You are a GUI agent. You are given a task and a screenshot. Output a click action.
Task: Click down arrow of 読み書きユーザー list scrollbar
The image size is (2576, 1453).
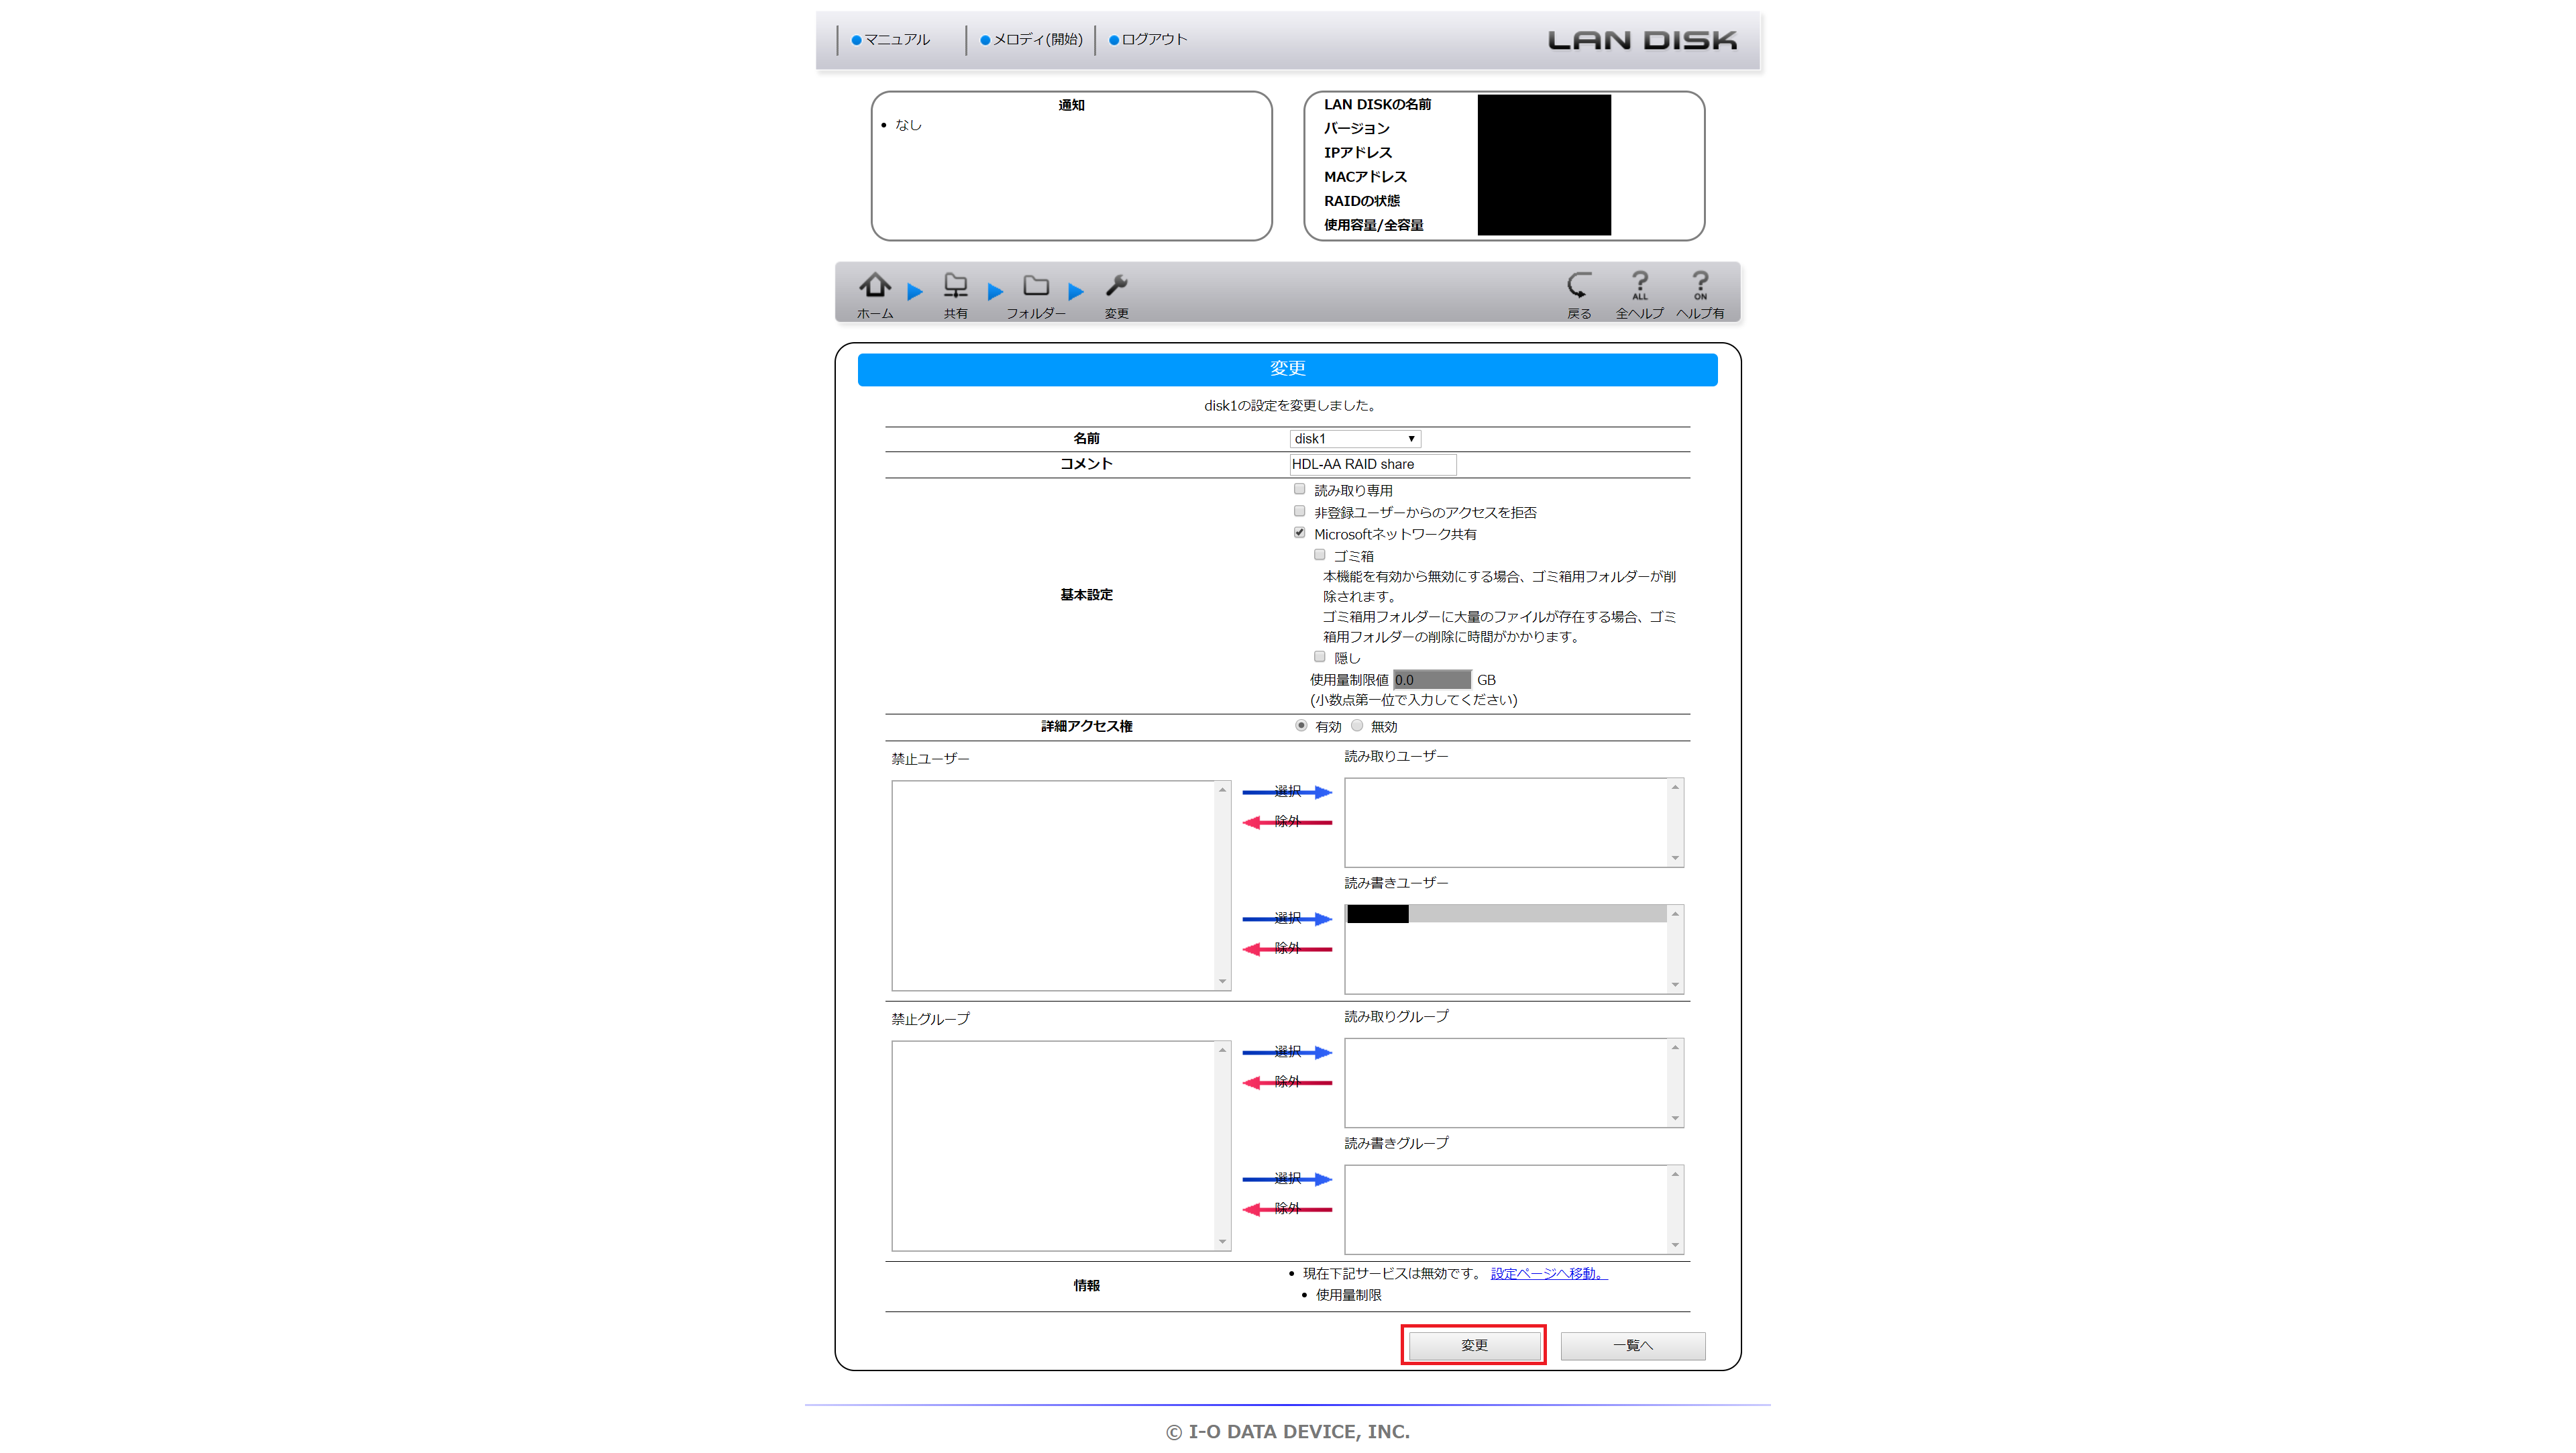click(x=1675, y=985)
